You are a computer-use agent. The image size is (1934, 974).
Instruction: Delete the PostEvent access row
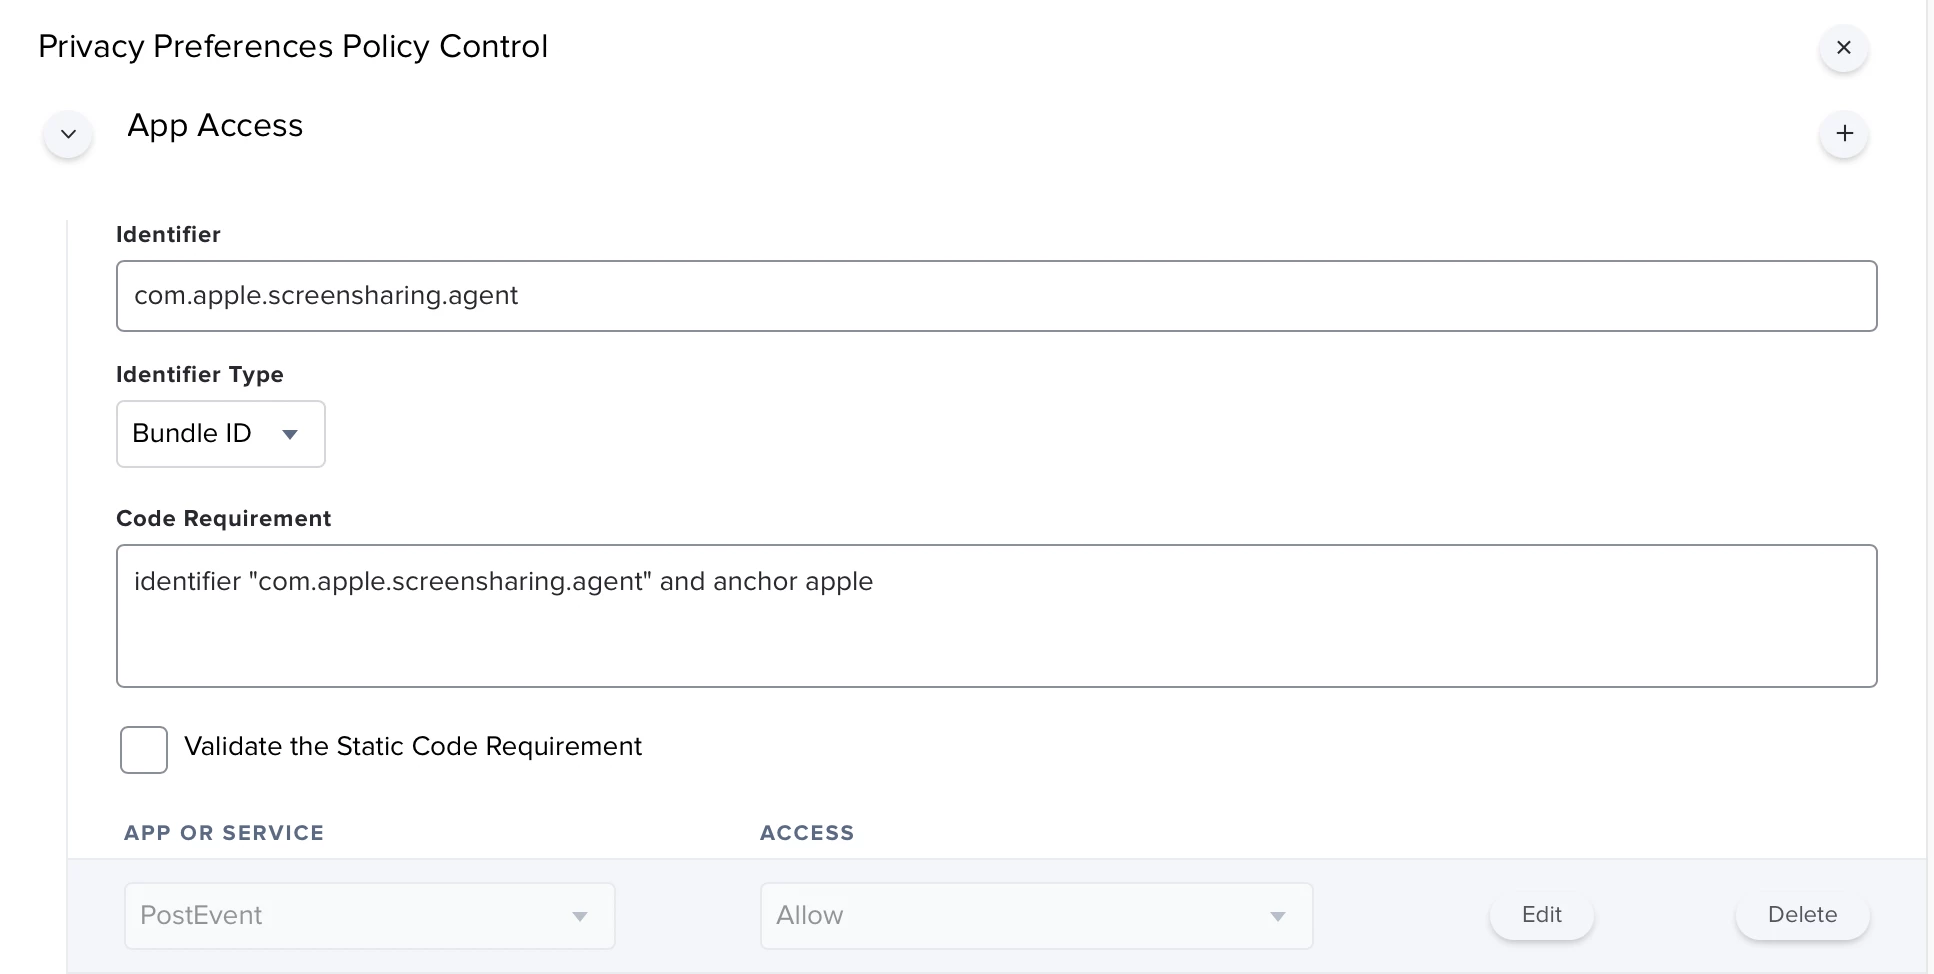(x=1802, y=915)
